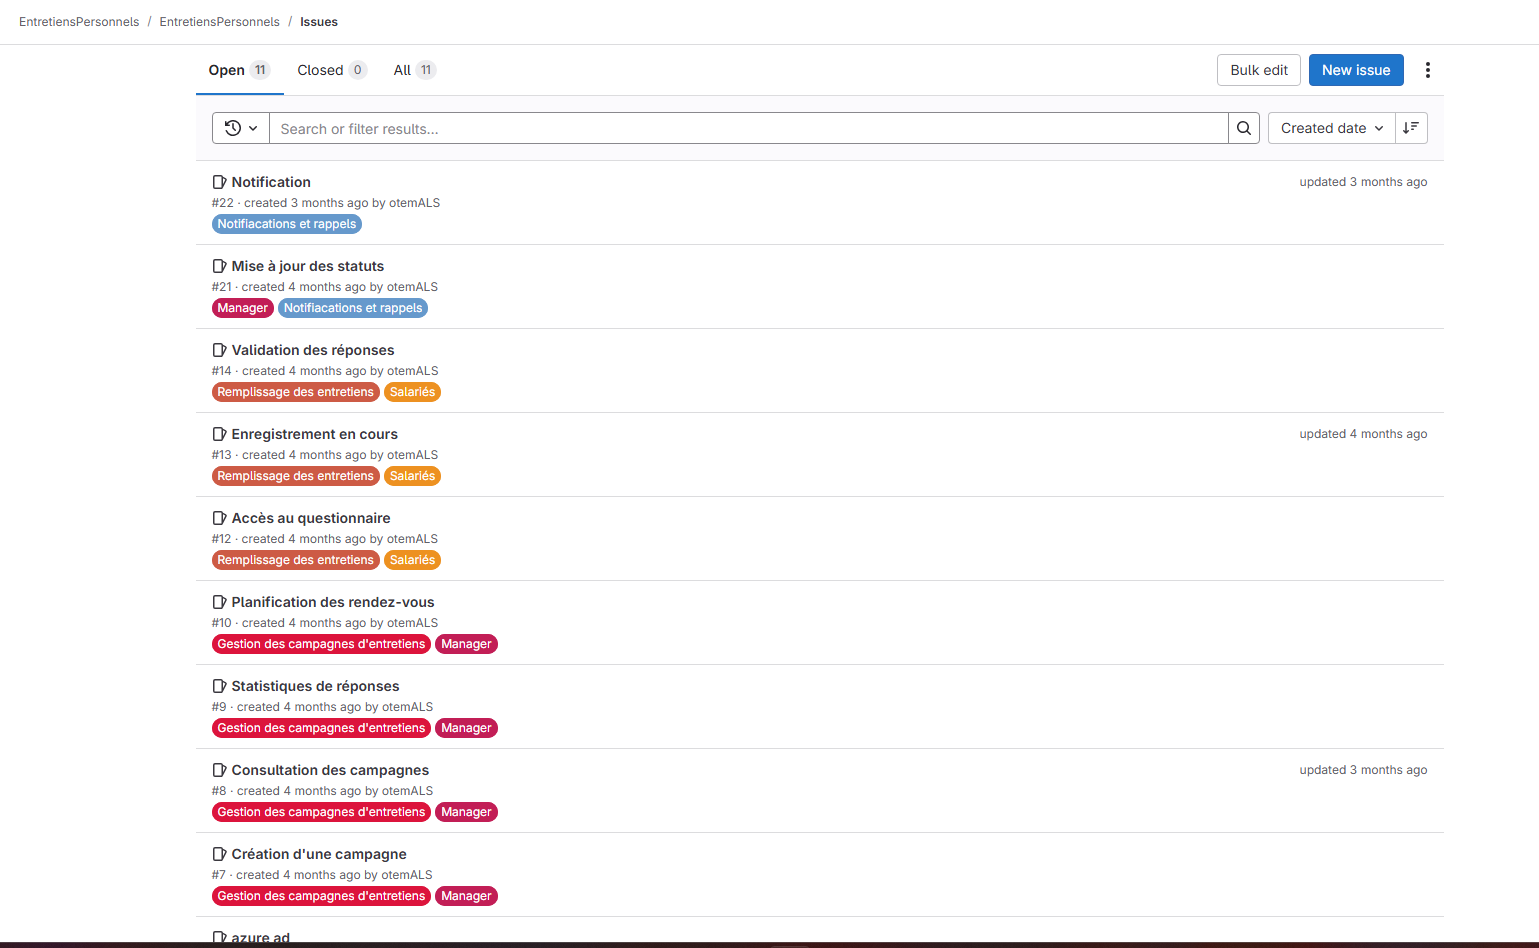The width and height of the screenshot is (1539, 948).
Task: Switch to the Closed issues tab
Action: point(332,70)
